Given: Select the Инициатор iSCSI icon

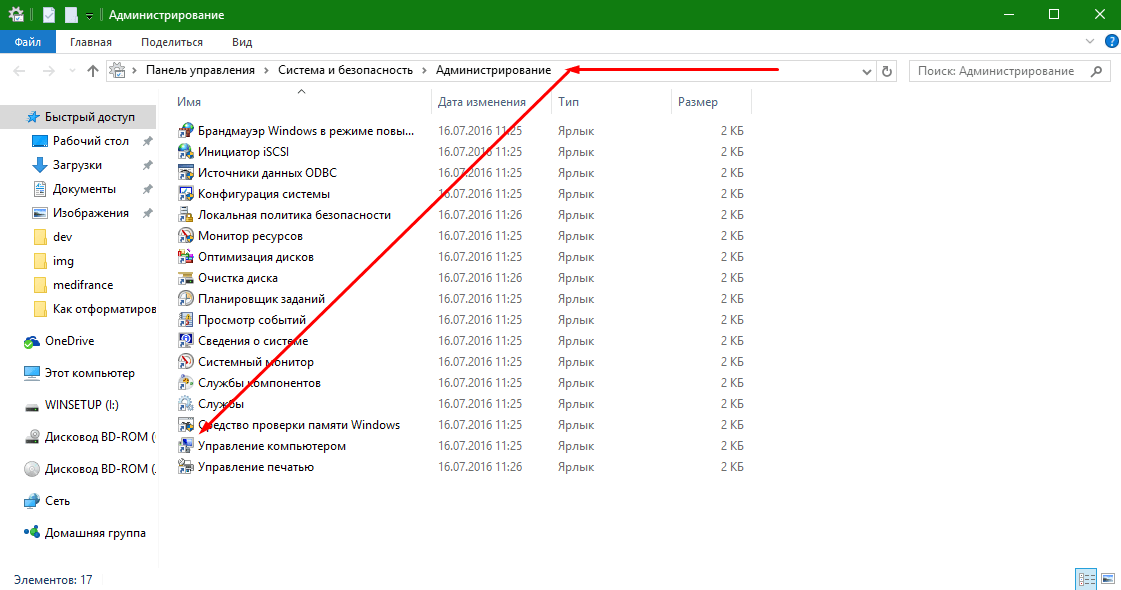Looking at the screenshot, I should tap(185, 152).
